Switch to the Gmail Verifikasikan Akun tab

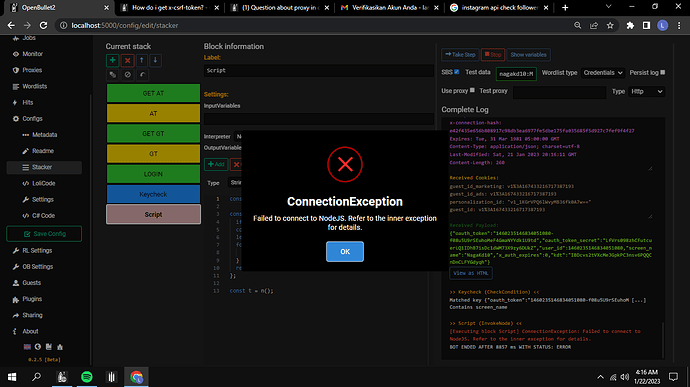[390, 7]
